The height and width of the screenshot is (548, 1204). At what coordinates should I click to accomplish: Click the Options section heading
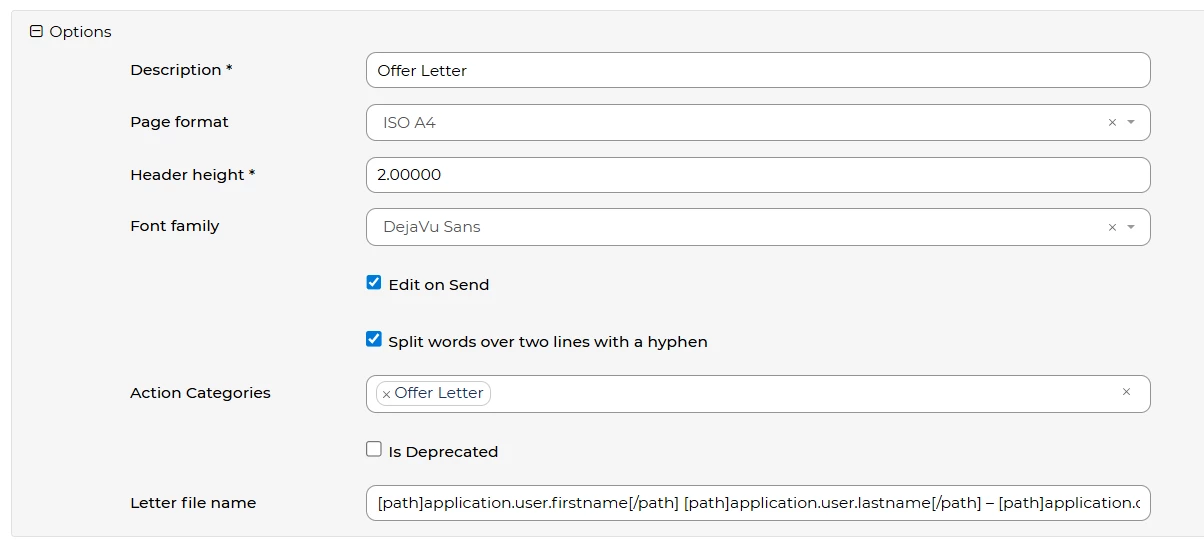click(x=80, y=32)
